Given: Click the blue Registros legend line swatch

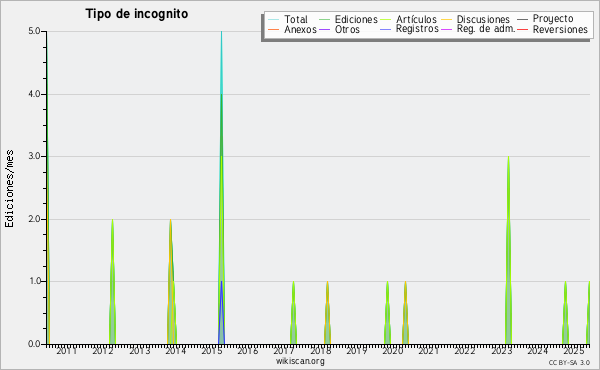Looking at the screenshot, I should tap(385, 29).
